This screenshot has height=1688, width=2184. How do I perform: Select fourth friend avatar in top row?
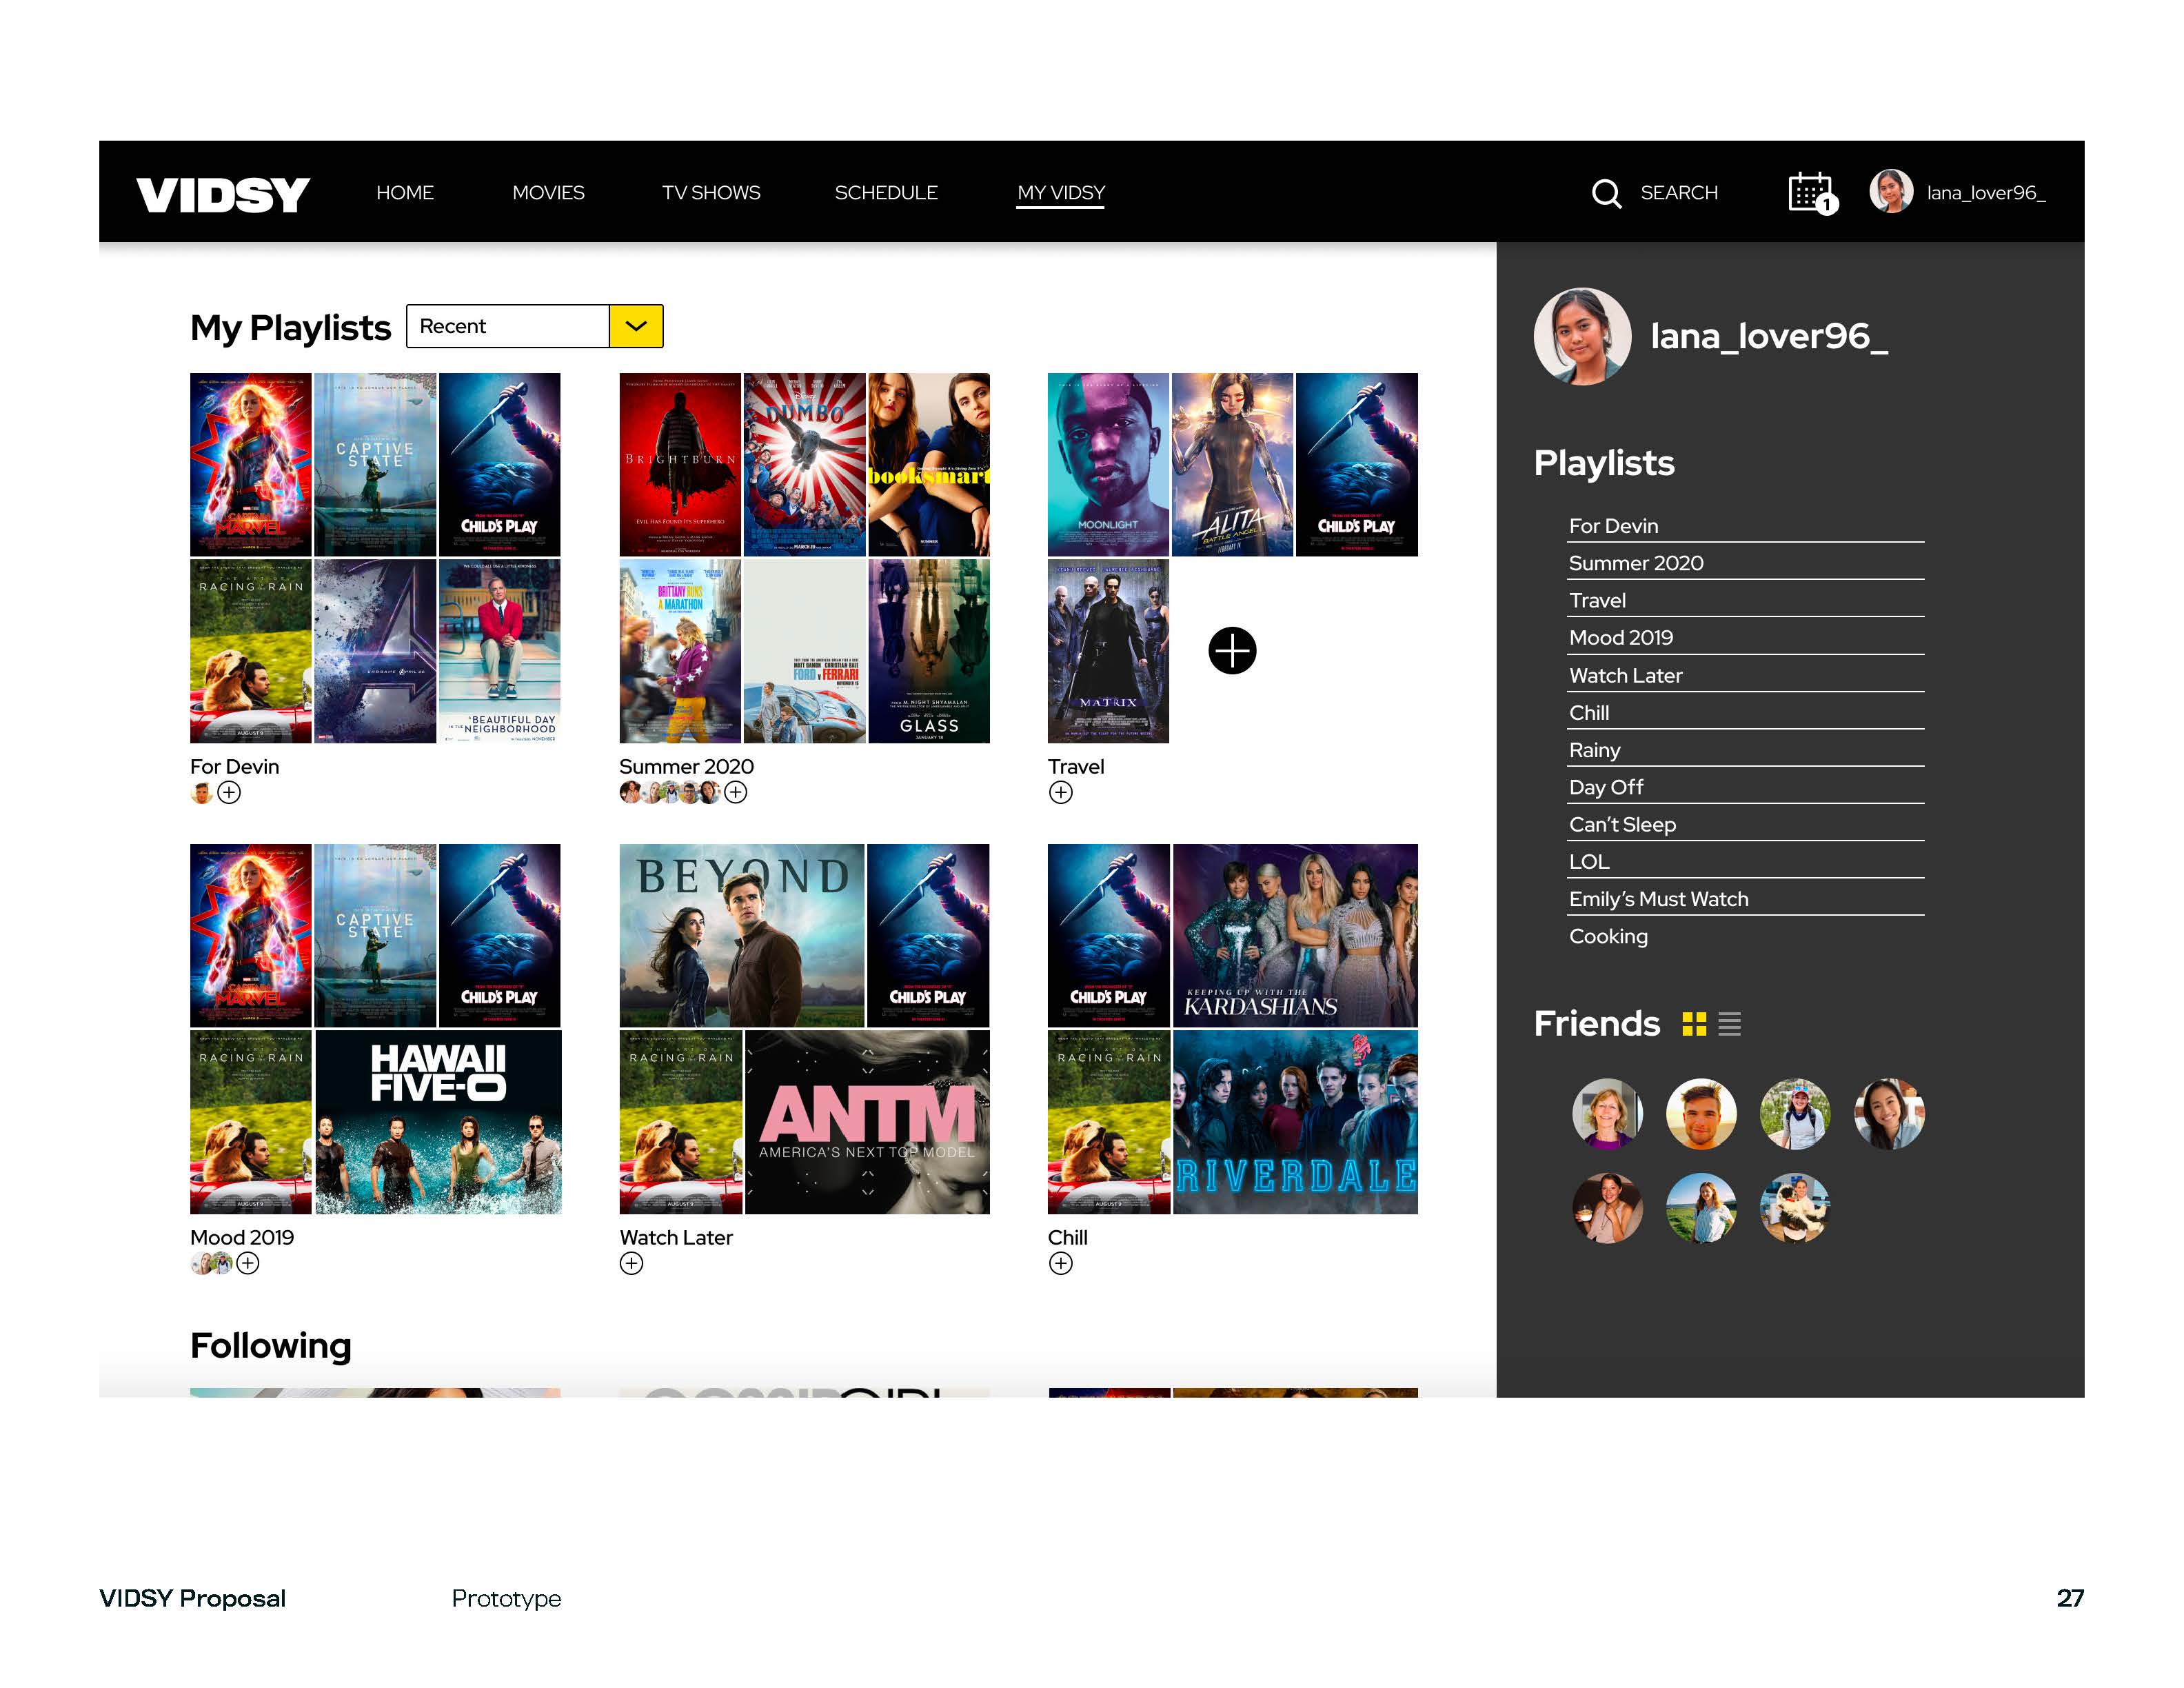[1889, 1113]
